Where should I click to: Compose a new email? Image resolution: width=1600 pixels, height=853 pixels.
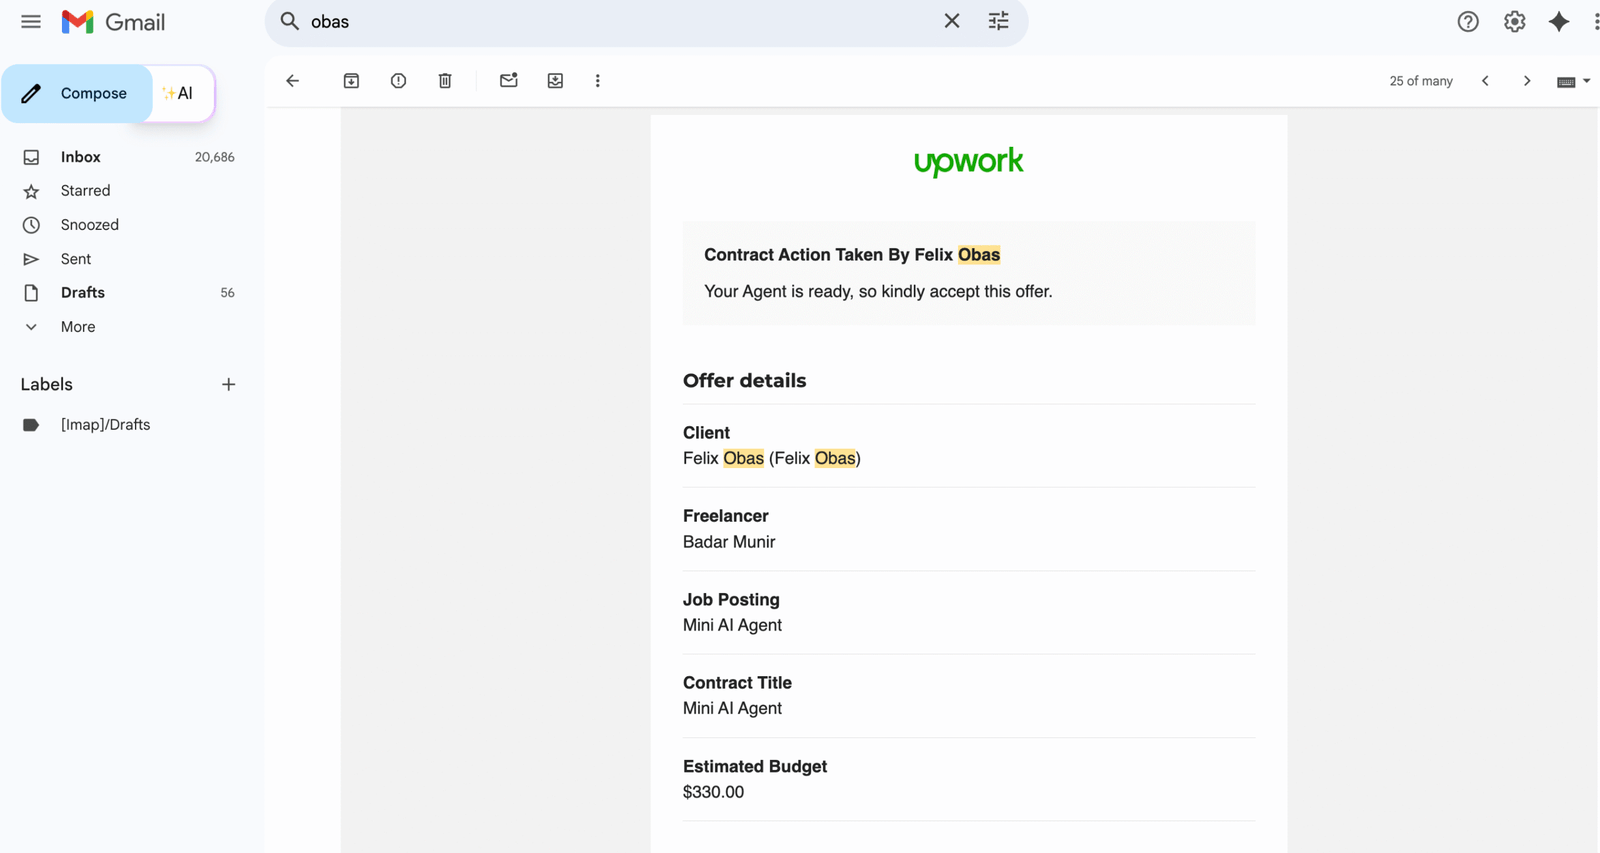78,94
